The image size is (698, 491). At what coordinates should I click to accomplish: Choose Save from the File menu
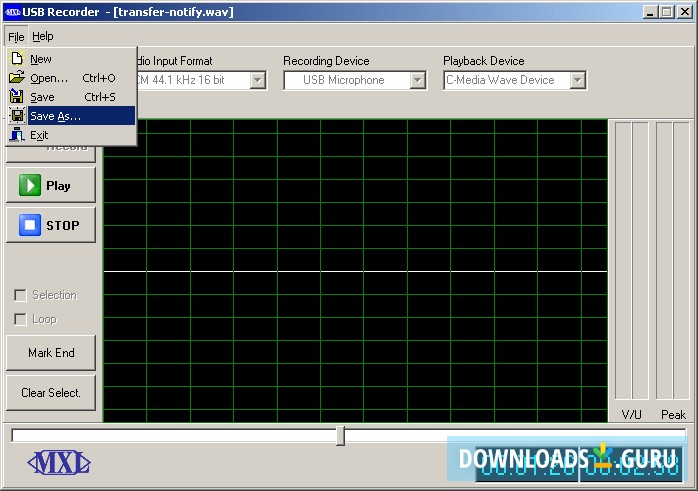pyautogui.click(x=71, y=97)
